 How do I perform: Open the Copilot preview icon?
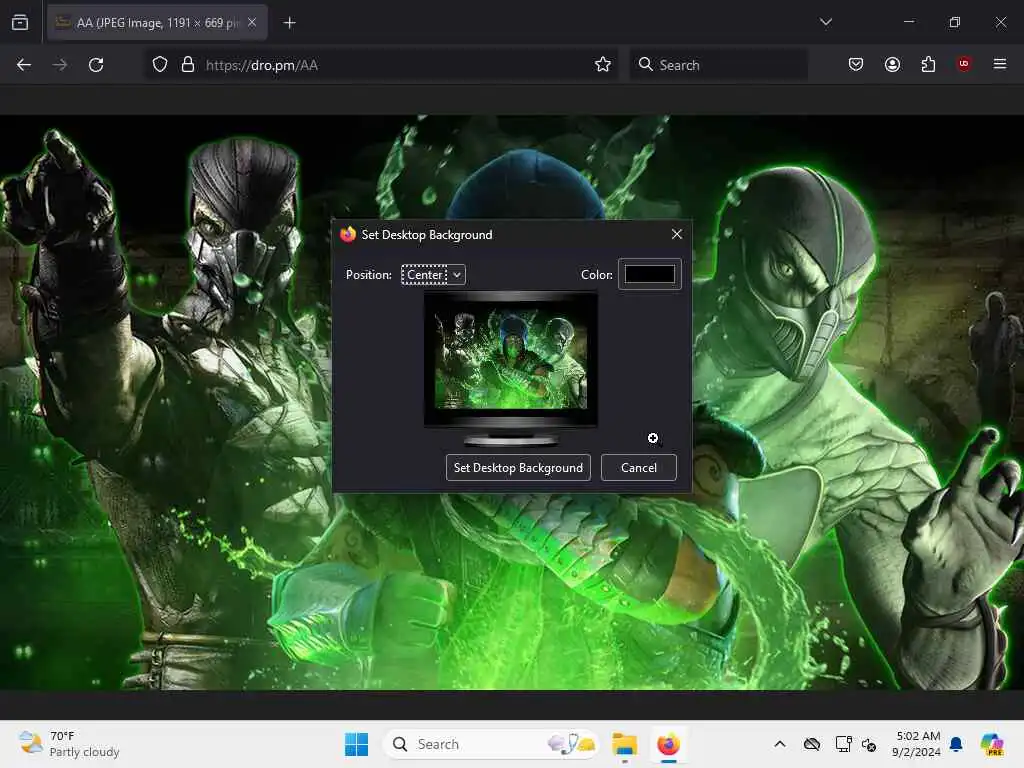click(992, 744)
